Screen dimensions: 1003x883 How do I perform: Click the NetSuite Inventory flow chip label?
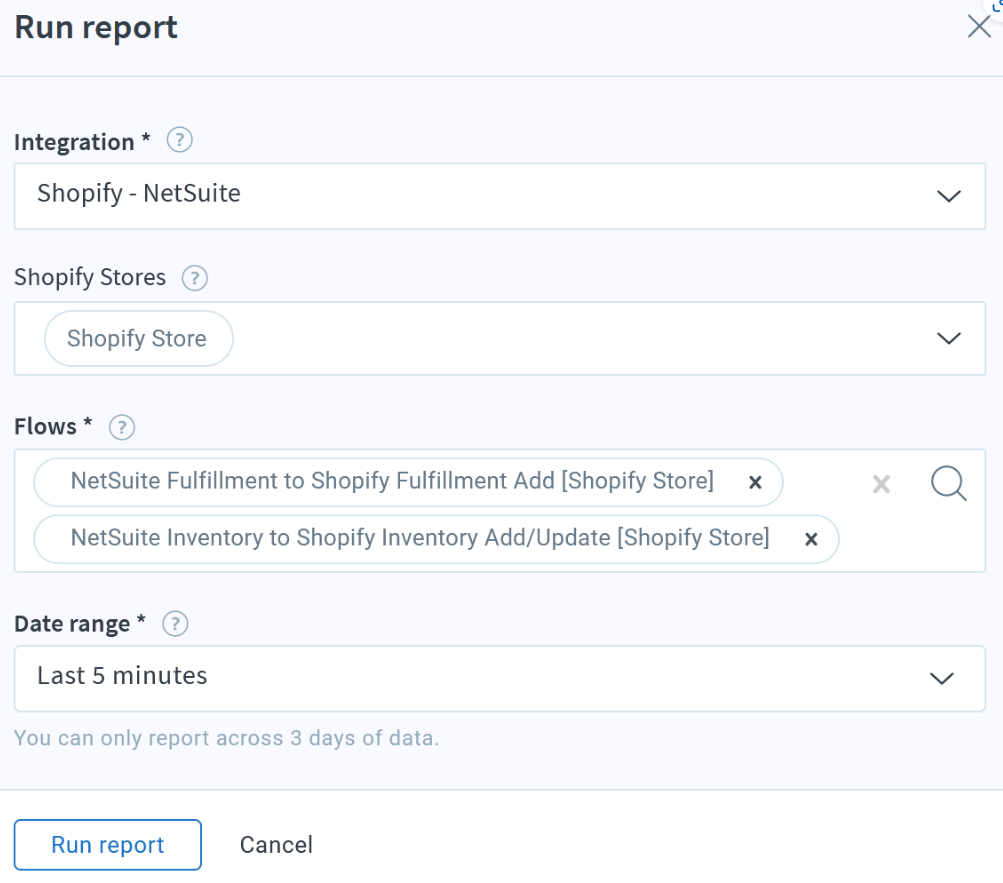pyautogui.click(x=419, y=539)
